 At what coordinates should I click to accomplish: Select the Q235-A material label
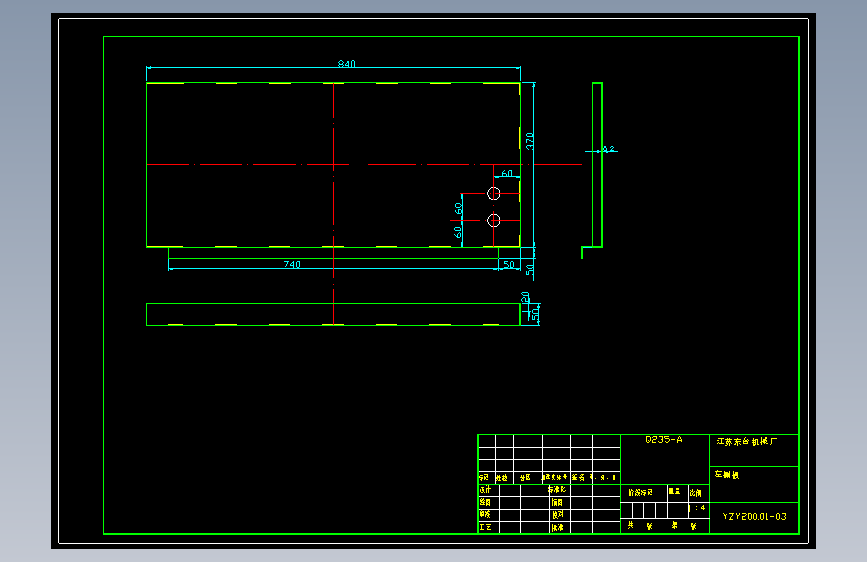coord(664,440)
